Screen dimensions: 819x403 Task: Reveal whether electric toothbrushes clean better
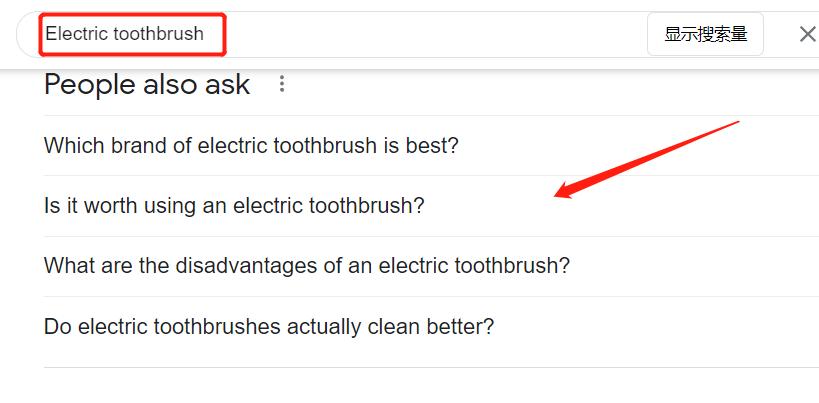(x=269, y=326)
